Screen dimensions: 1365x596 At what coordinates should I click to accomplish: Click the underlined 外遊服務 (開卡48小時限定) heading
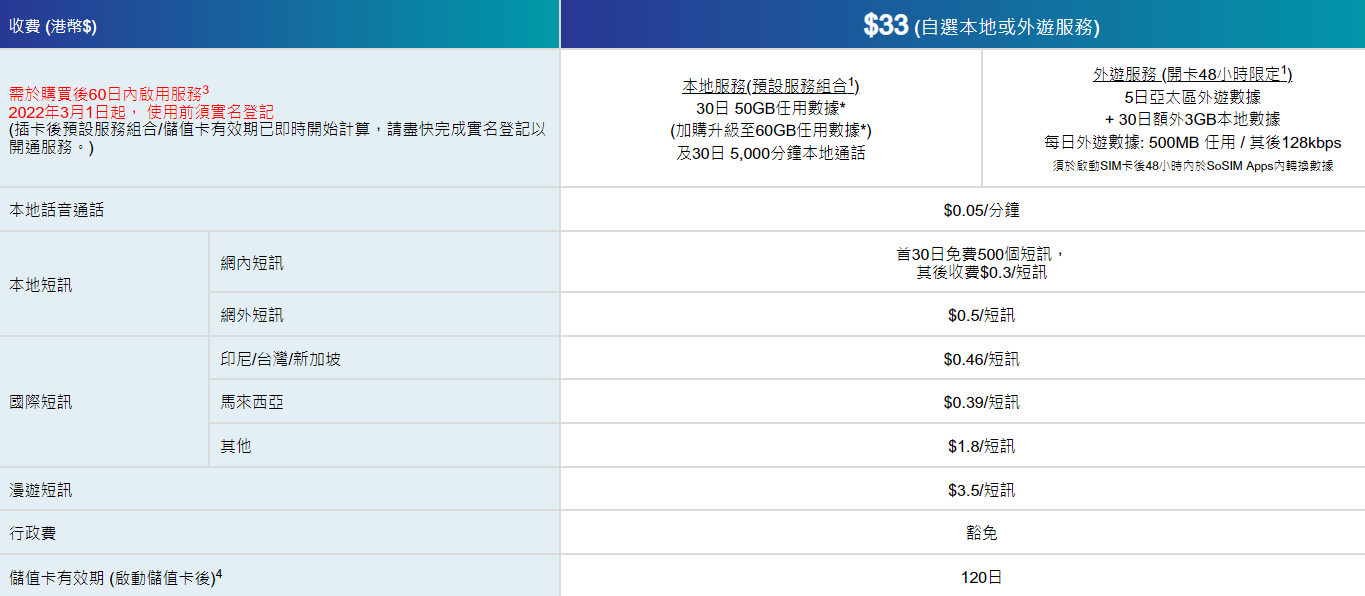(x=1190, y=75)
